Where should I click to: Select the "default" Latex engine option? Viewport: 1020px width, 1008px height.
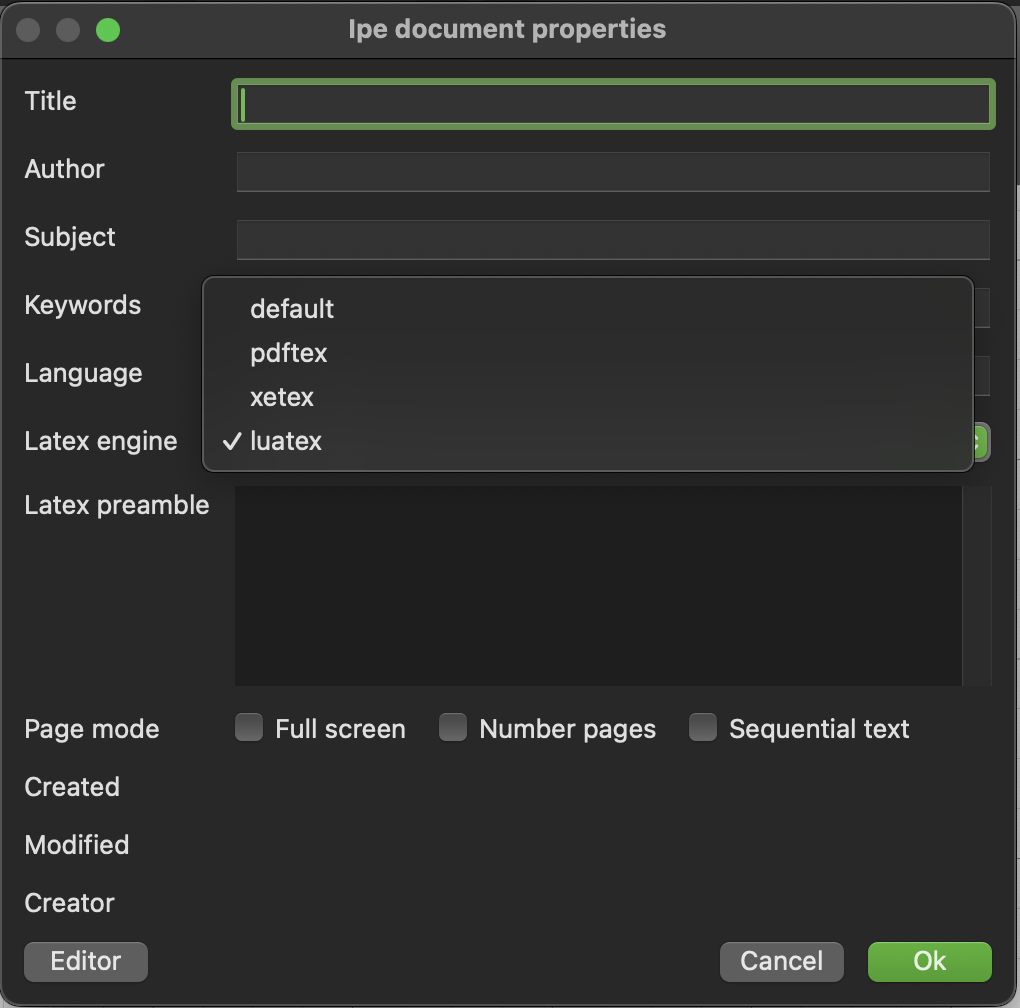tap(292, 309)
